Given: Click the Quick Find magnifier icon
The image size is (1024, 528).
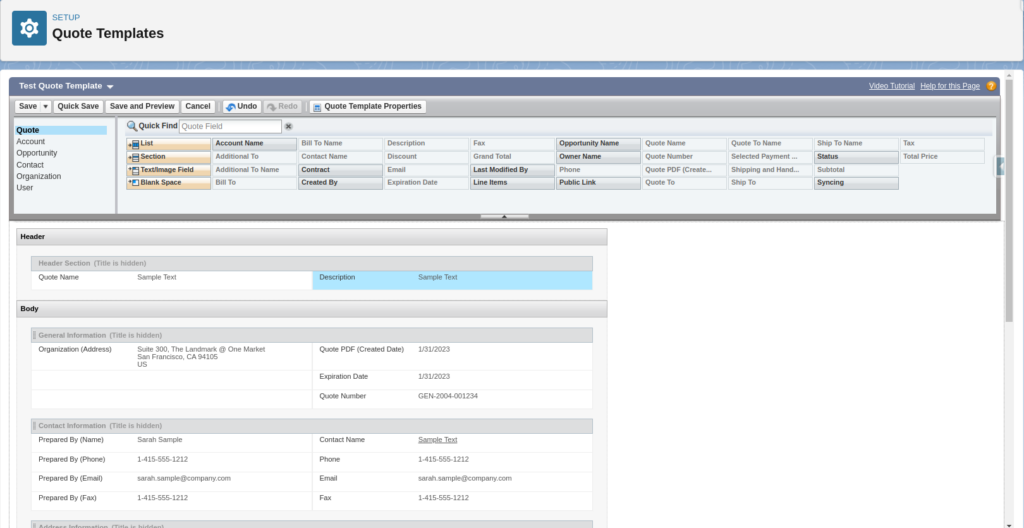Looking at the screenshot, I should click(x=131, y=126).
